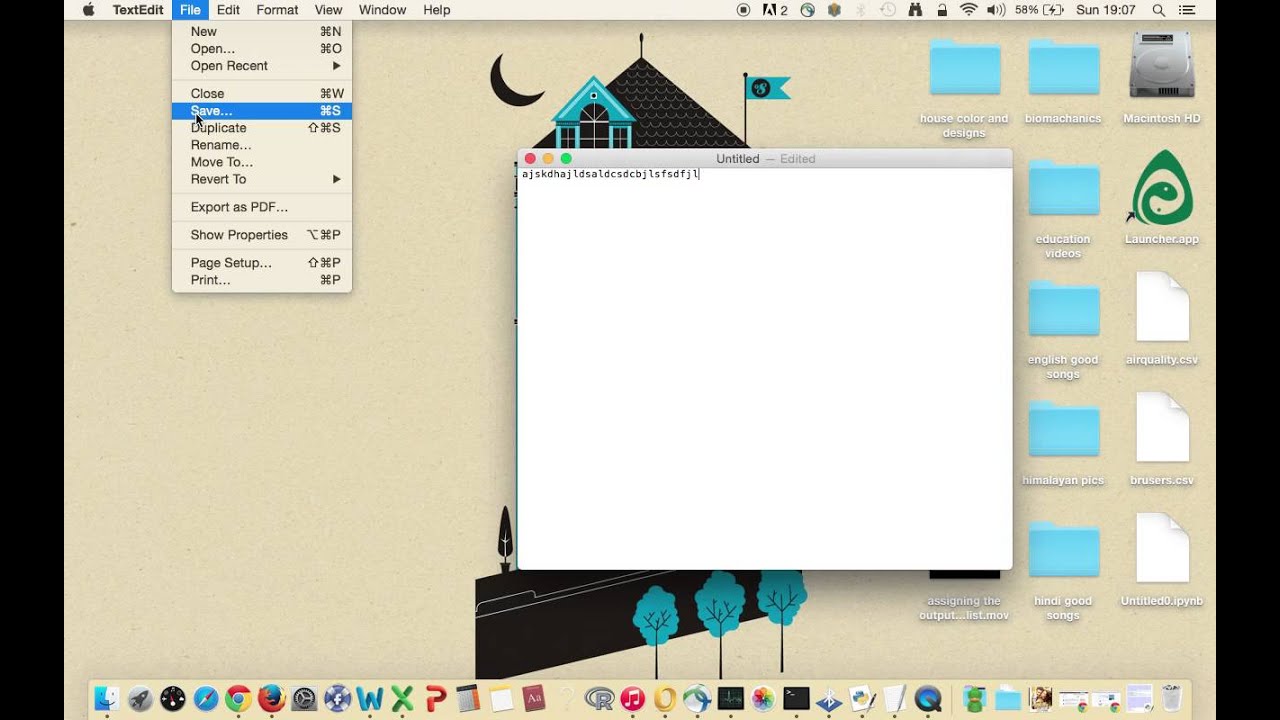
Task: Choose Move To… from the File menu
Action: 262,162
